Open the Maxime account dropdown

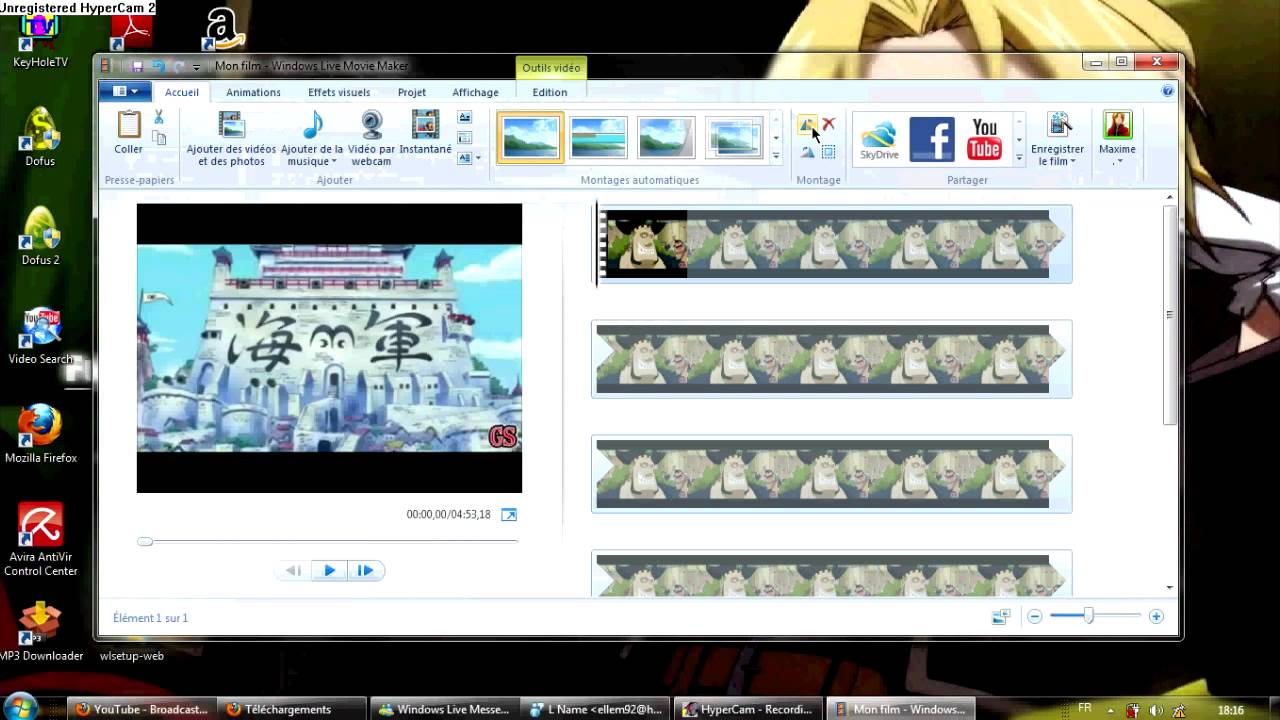pos(1119,162)
